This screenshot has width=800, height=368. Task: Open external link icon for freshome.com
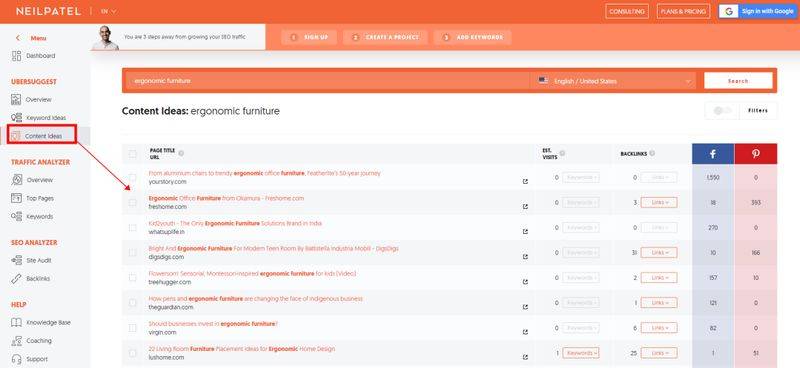525,207
